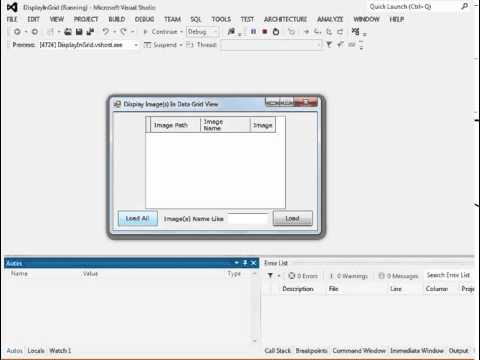Click the Load All button
Screen dimensions: 480x360
point(138,218)
